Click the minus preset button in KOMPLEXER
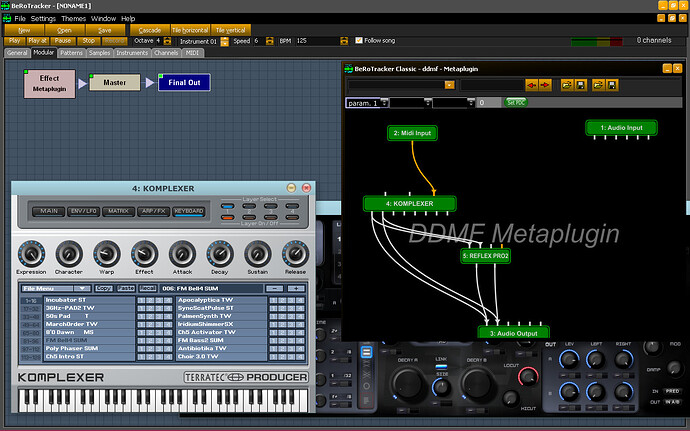The height and width of the screenshot is (431, 690). point(275,288)
